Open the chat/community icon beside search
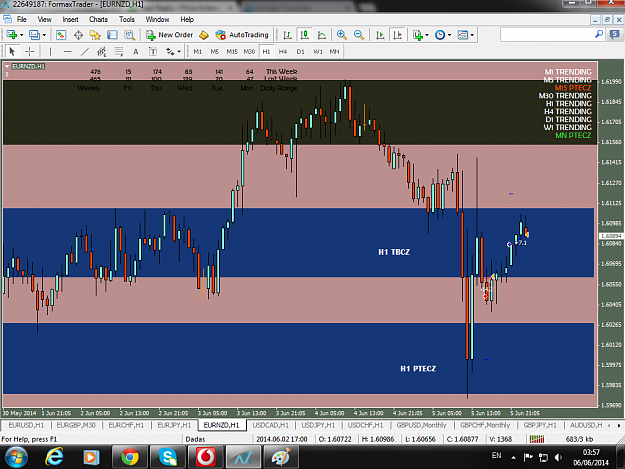Viewport: 625px width, 469px height. (x=614, y=35)
